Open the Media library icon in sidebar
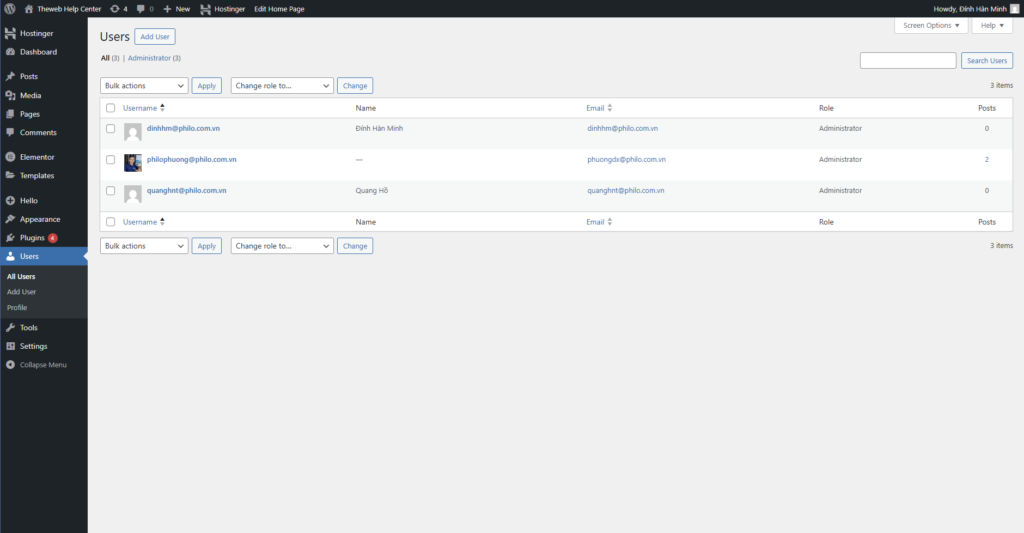This screenshot has width=1024, height=533. (10, 95)
